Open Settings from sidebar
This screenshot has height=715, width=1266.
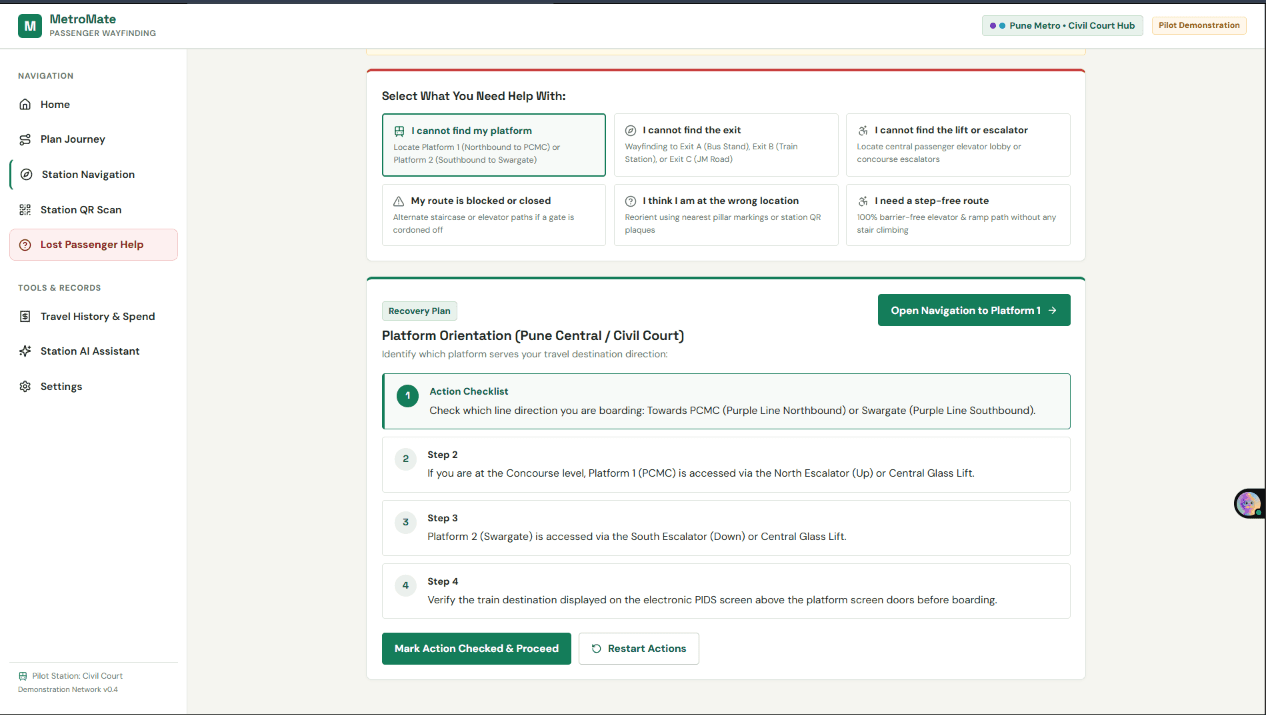click(x=93, y=386)
